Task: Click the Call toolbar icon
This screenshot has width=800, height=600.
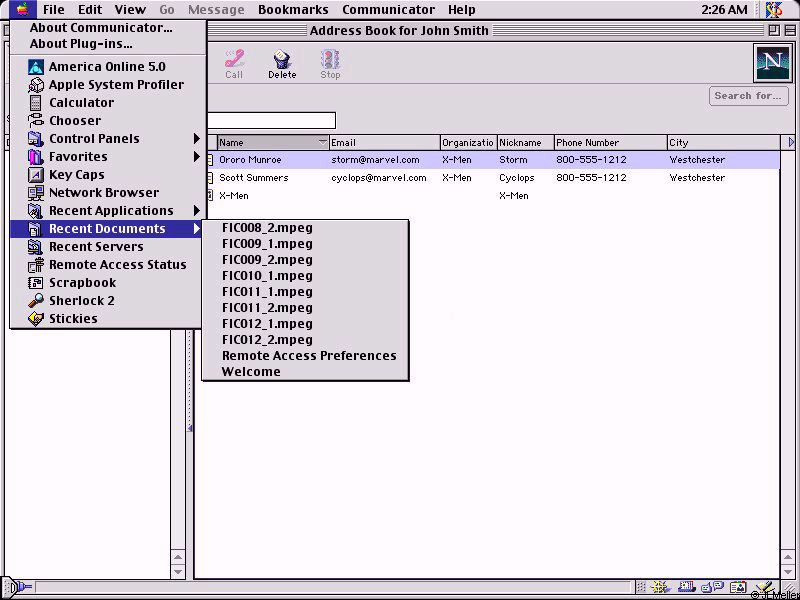Action: [x=234, y=64]
